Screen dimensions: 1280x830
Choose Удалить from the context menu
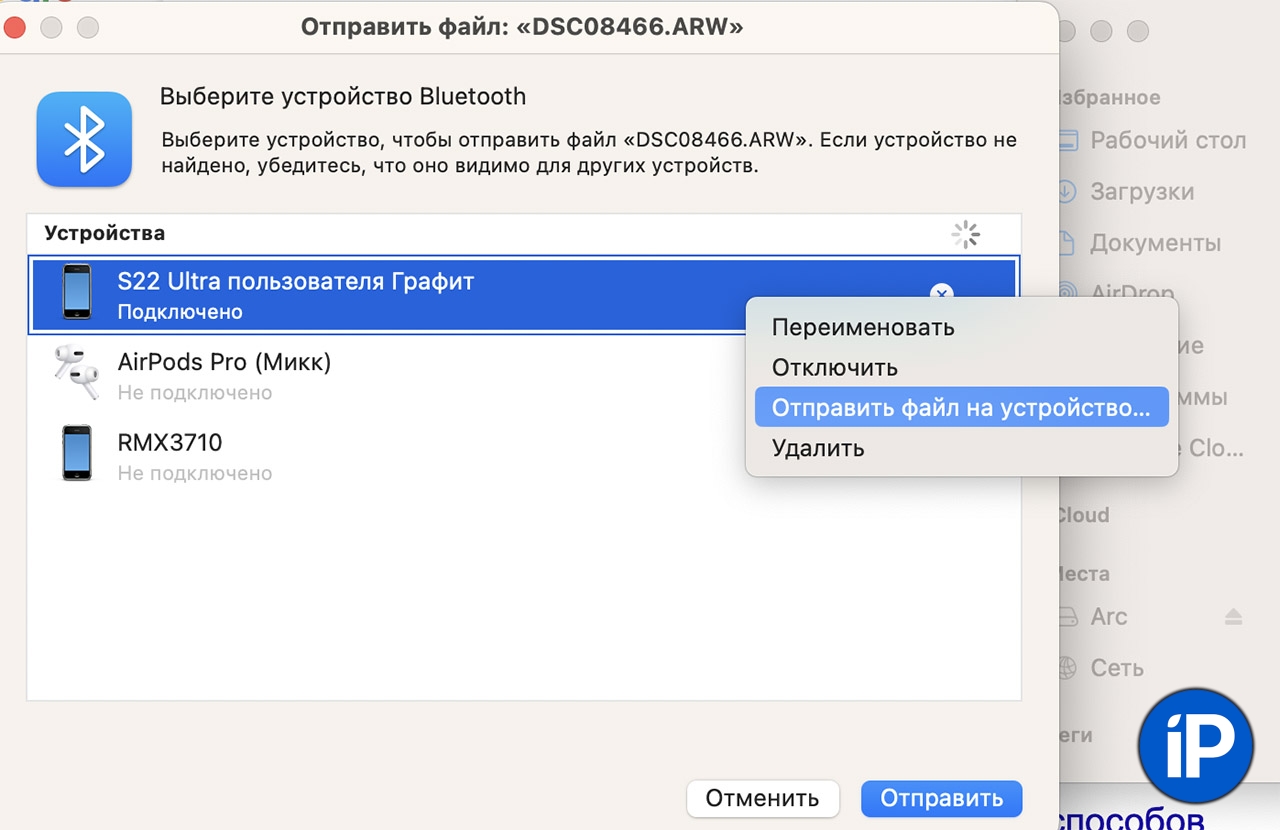pyautogui.click(x=818, y=448)
